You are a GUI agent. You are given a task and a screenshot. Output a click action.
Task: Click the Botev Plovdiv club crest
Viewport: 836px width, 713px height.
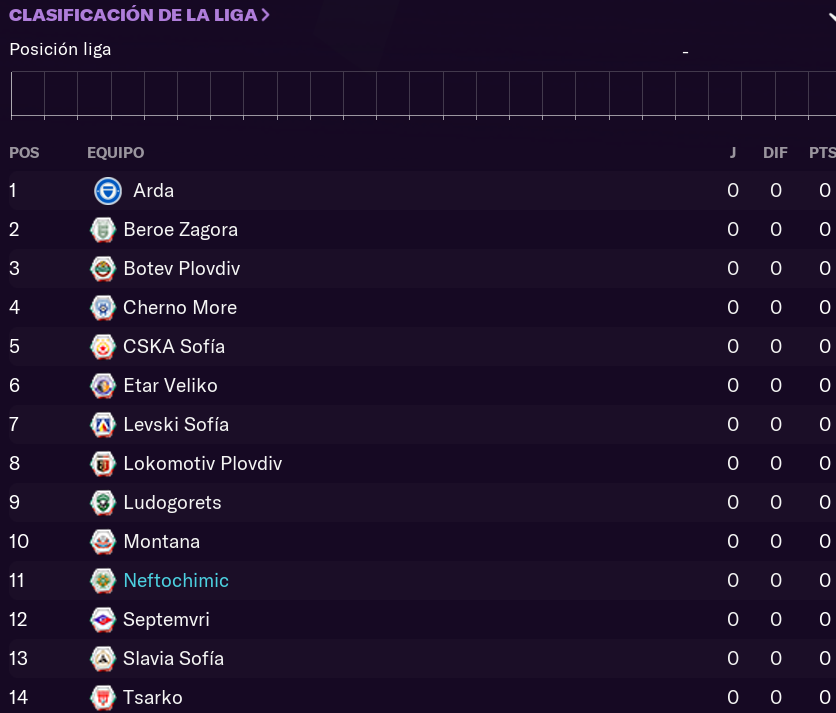pyautogui.click(x=102, y=269)
